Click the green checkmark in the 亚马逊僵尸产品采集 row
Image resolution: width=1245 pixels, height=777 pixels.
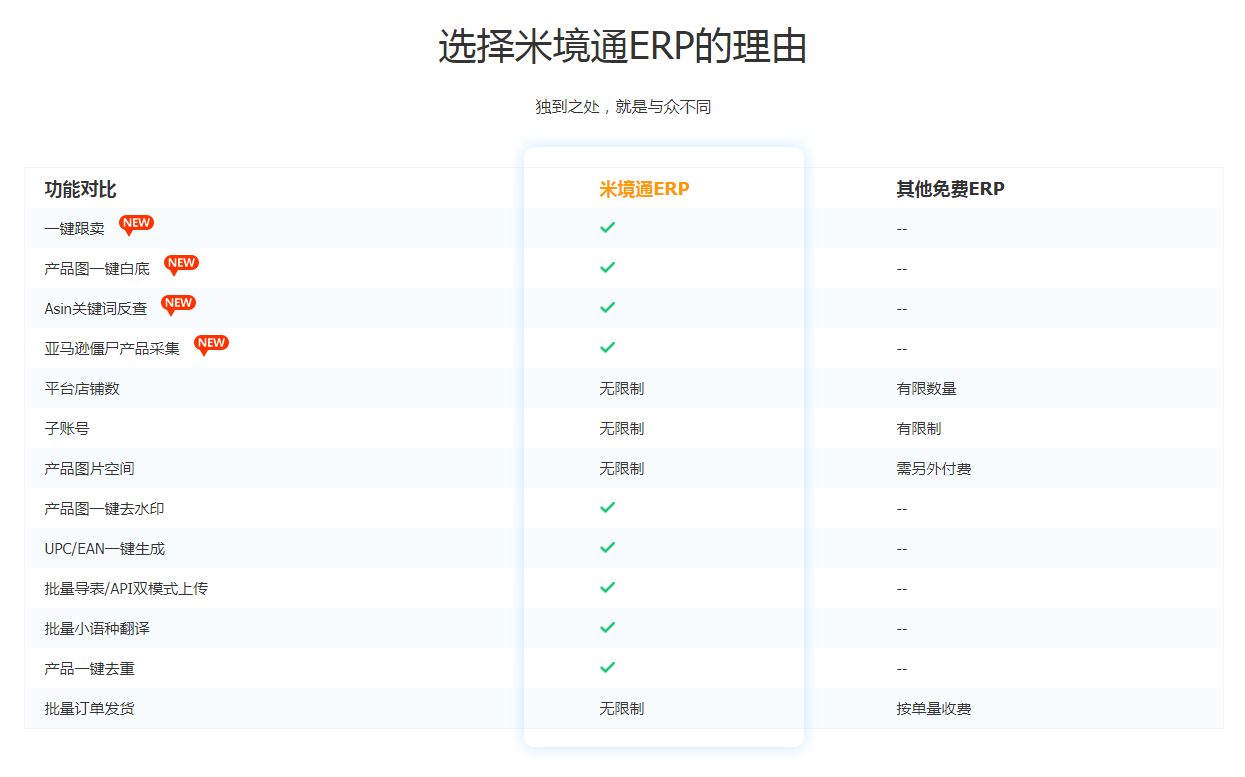607,347
